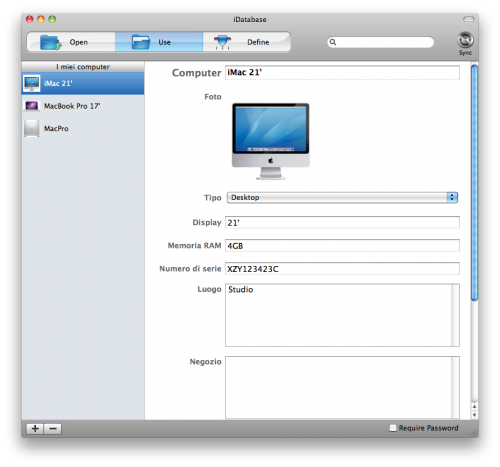The height and width of the screenshot is (467, 500).
Task: Select the MacPro record icon
Action: point(32,128)
